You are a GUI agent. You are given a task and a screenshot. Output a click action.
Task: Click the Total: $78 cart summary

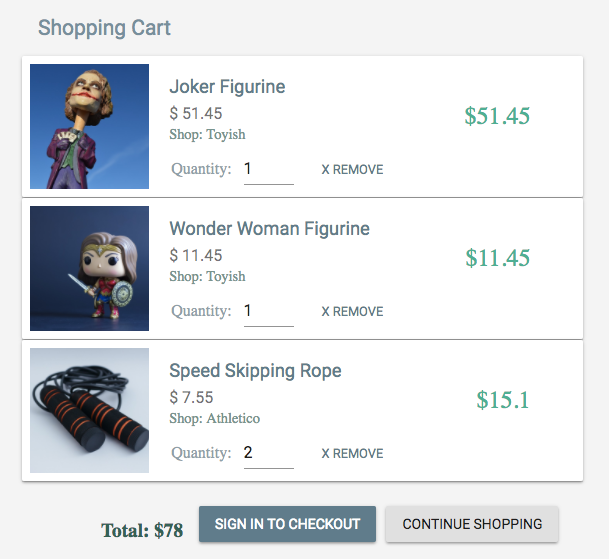tap(142, 530)
